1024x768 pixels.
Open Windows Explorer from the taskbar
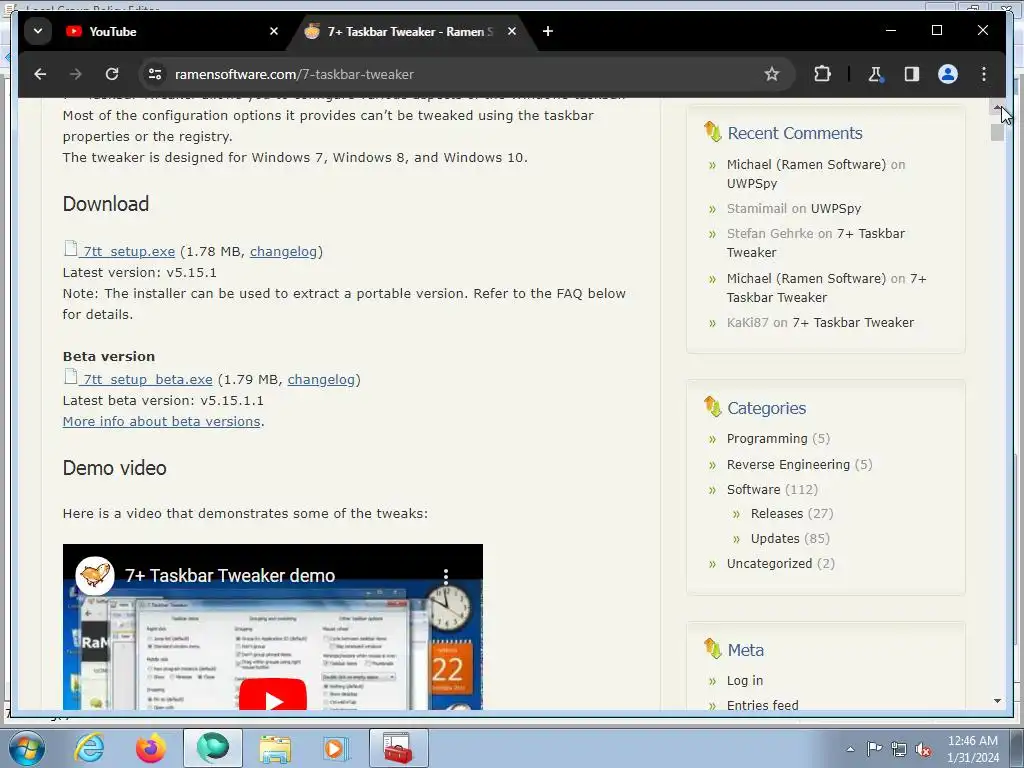point(275,748)
